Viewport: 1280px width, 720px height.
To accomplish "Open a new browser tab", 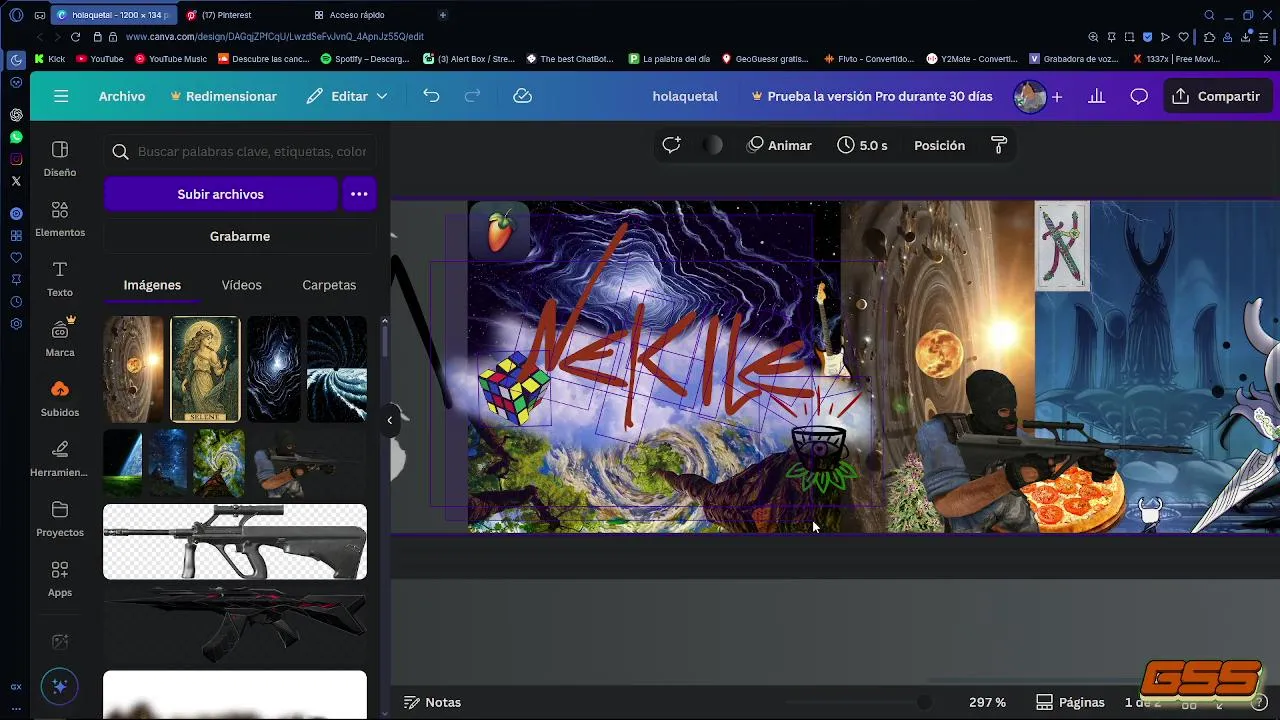I will (443, 15).
